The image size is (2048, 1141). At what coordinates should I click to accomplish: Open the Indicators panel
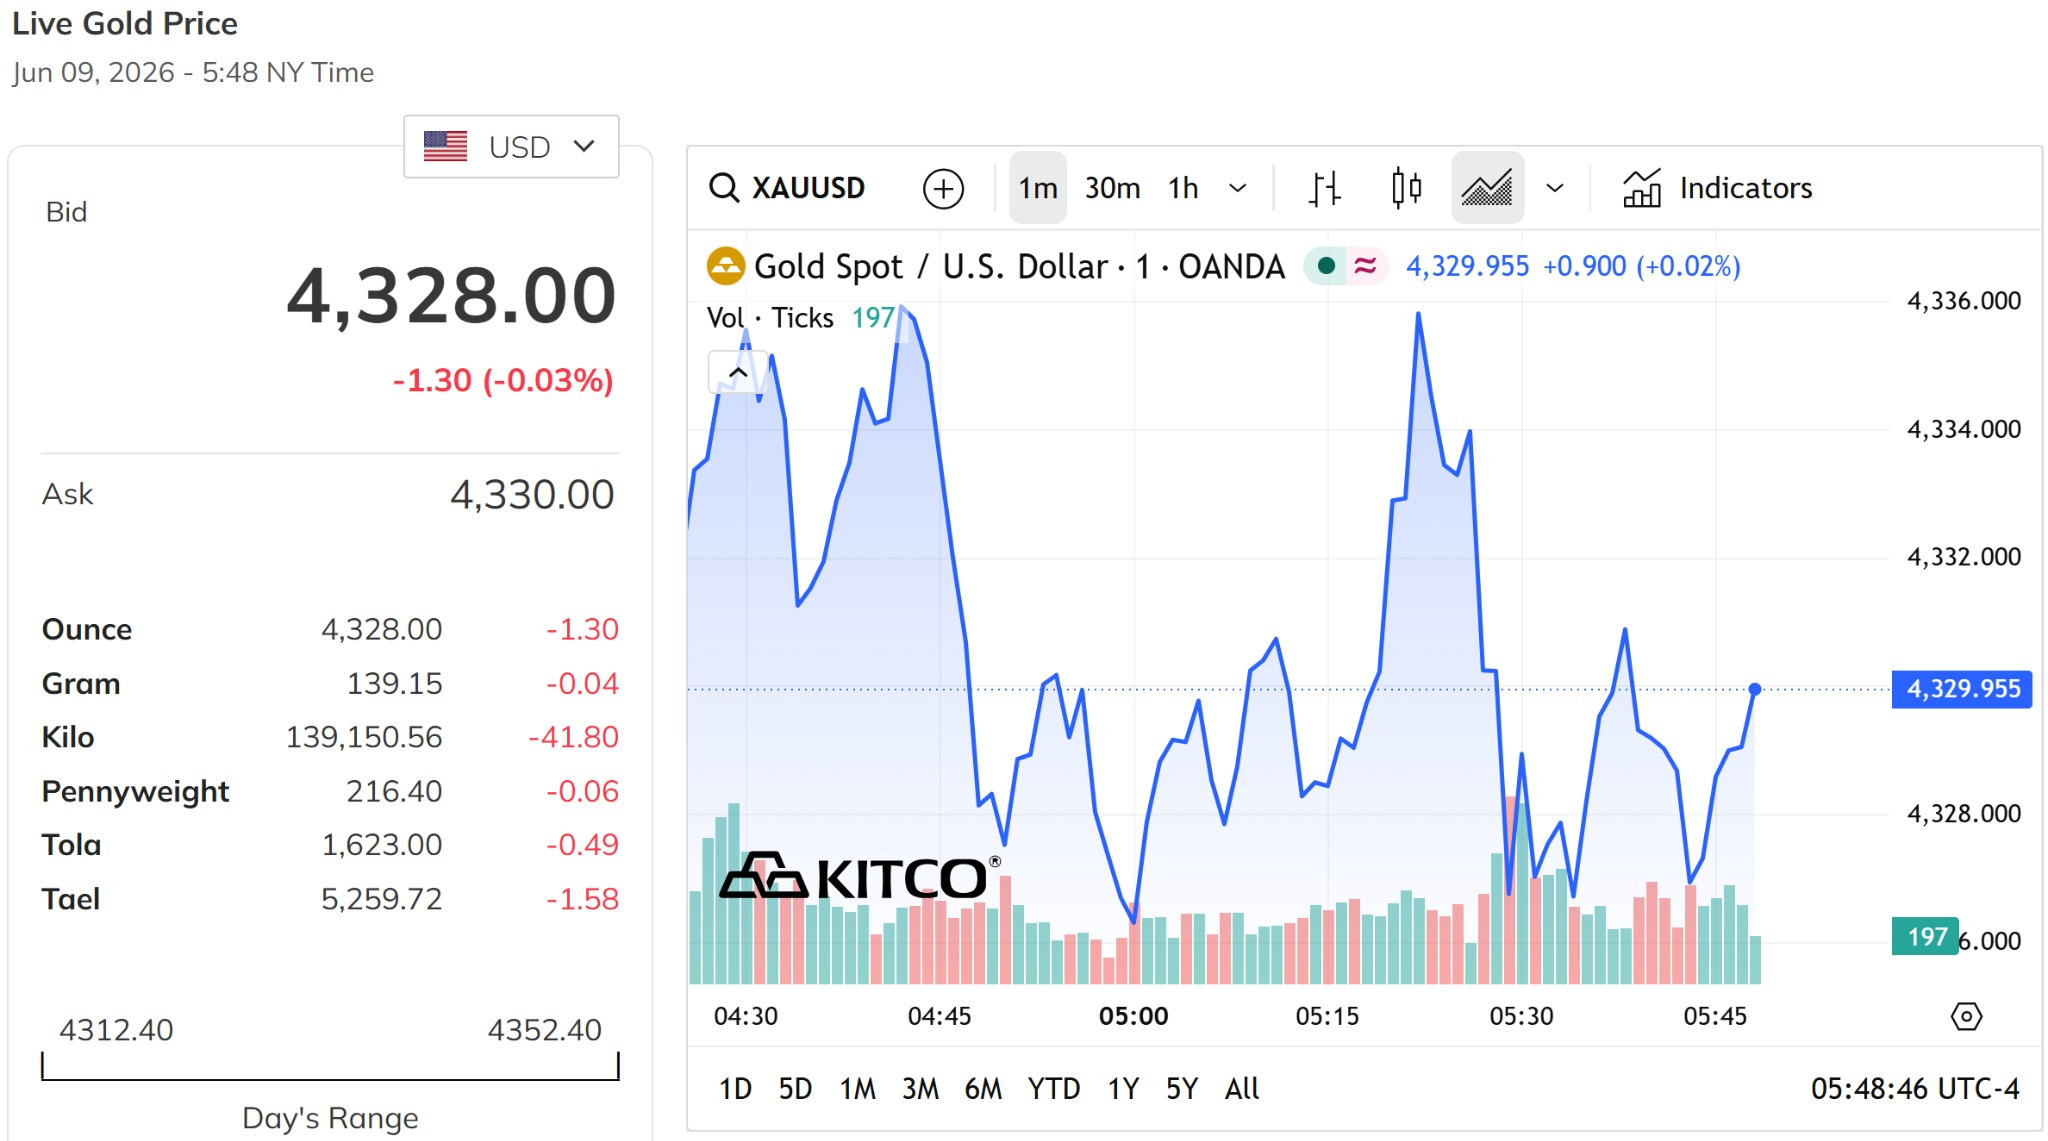point(1717,188)
